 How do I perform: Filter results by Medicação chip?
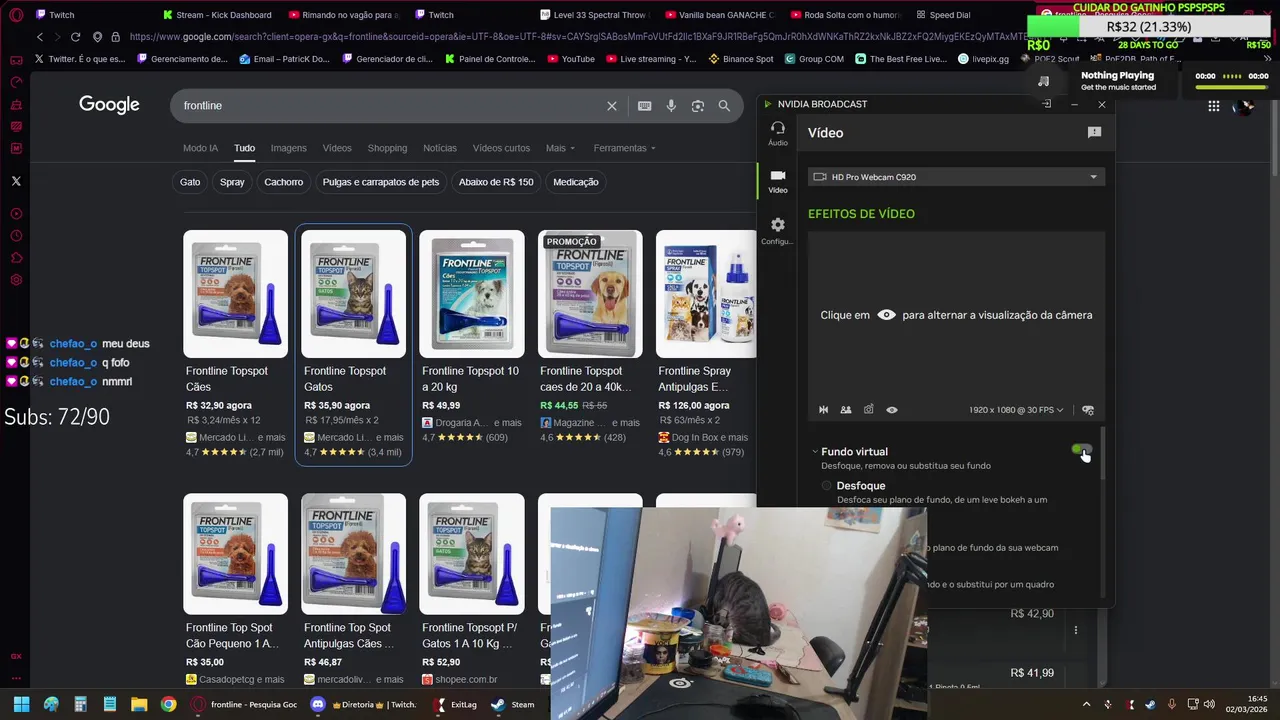click(576, 182)
